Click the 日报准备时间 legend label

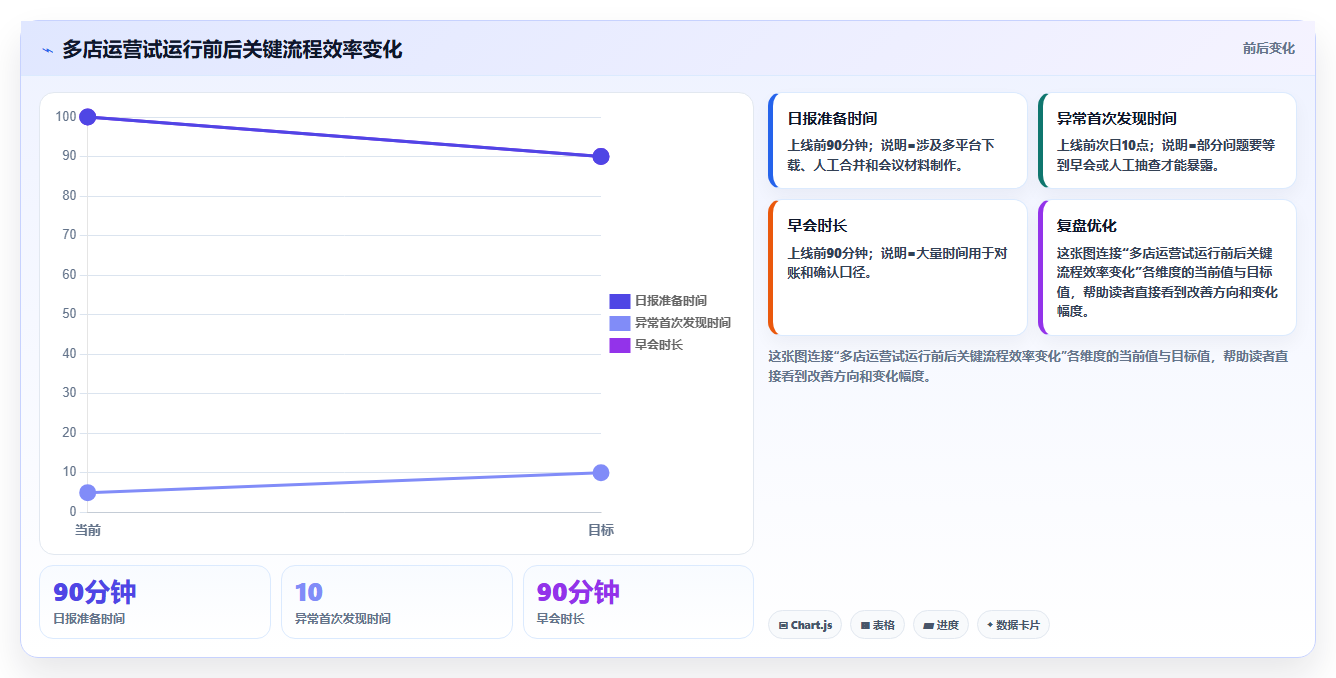pos(671,301)
